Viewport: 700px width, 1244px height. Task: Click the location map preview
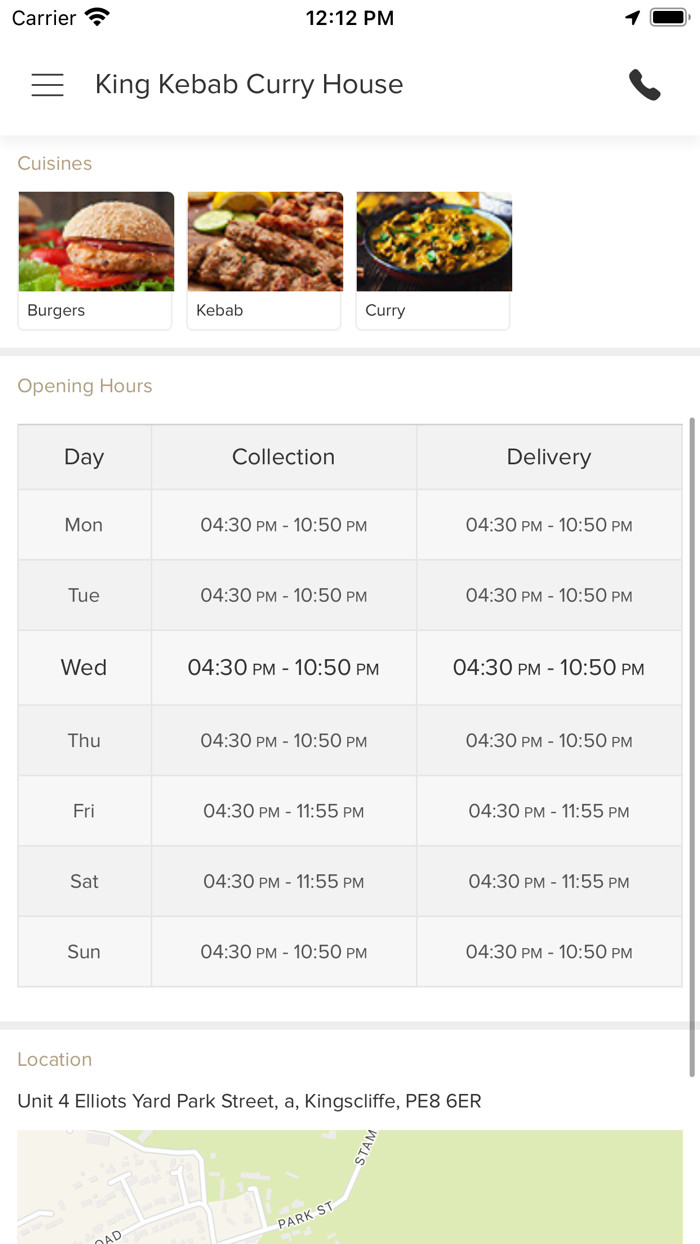click(x=350, y=1187)
